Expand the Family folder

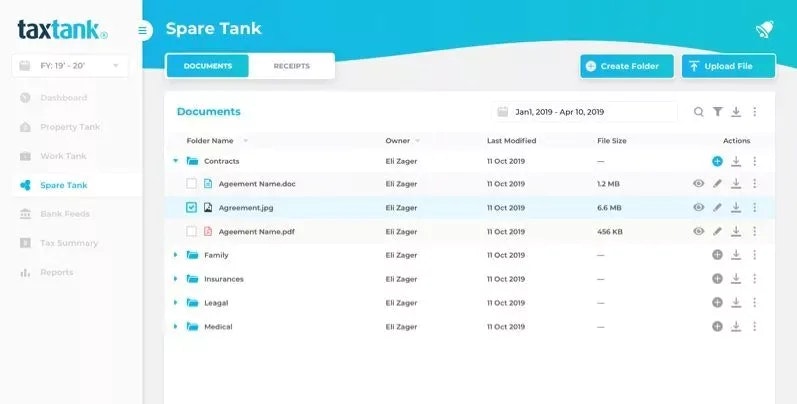coord(176,255)
